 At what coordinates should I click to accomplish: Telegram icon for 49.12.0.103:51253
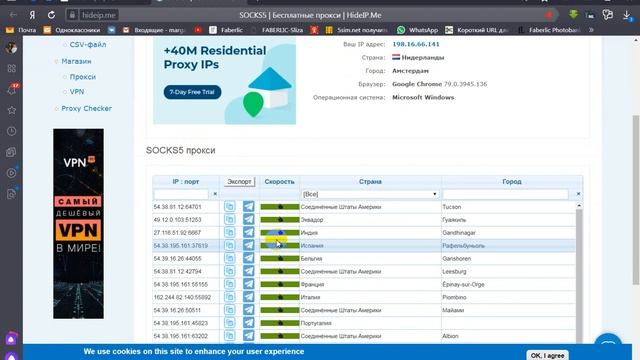pos(249,220)
